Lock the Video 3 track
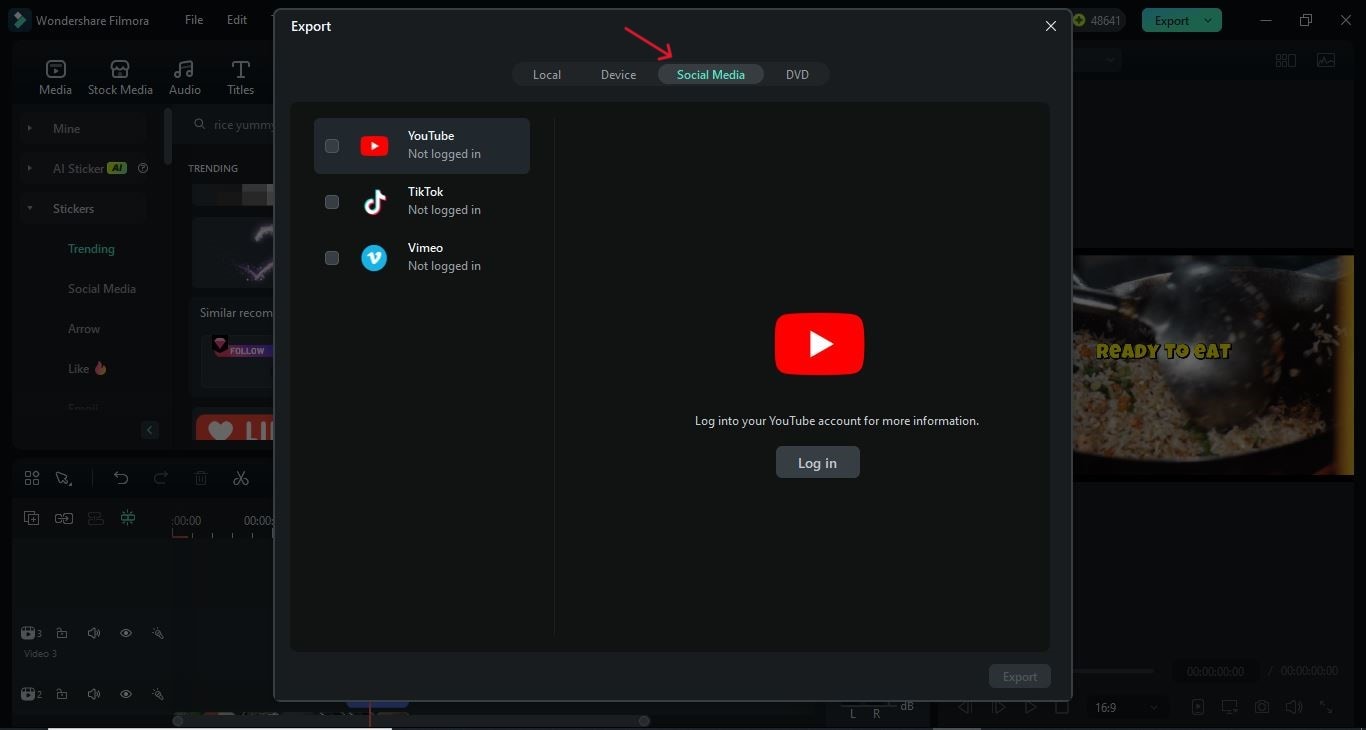1366x730 pixels. click(62, 633)
